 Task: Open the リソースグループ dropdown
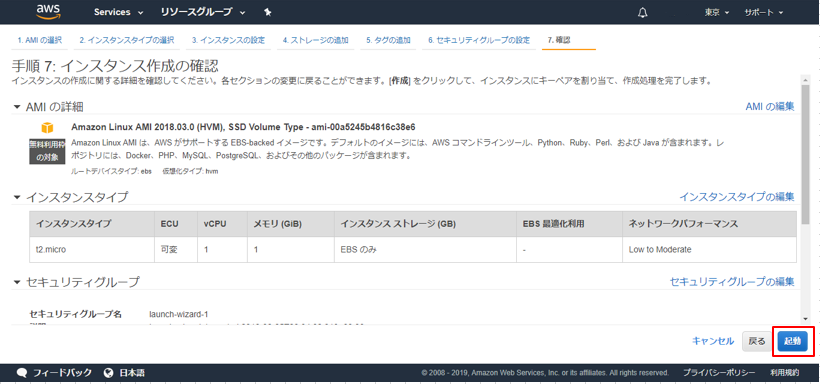[x=202, y=12]
